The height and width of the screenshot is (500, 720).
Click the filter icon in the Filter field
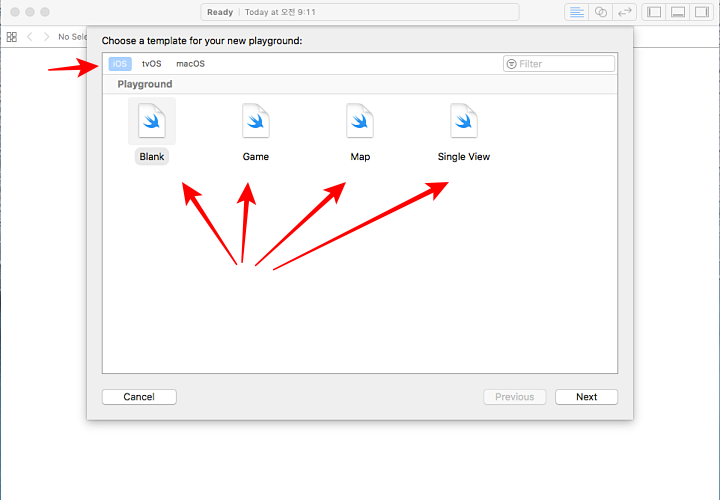coord(512,64)
